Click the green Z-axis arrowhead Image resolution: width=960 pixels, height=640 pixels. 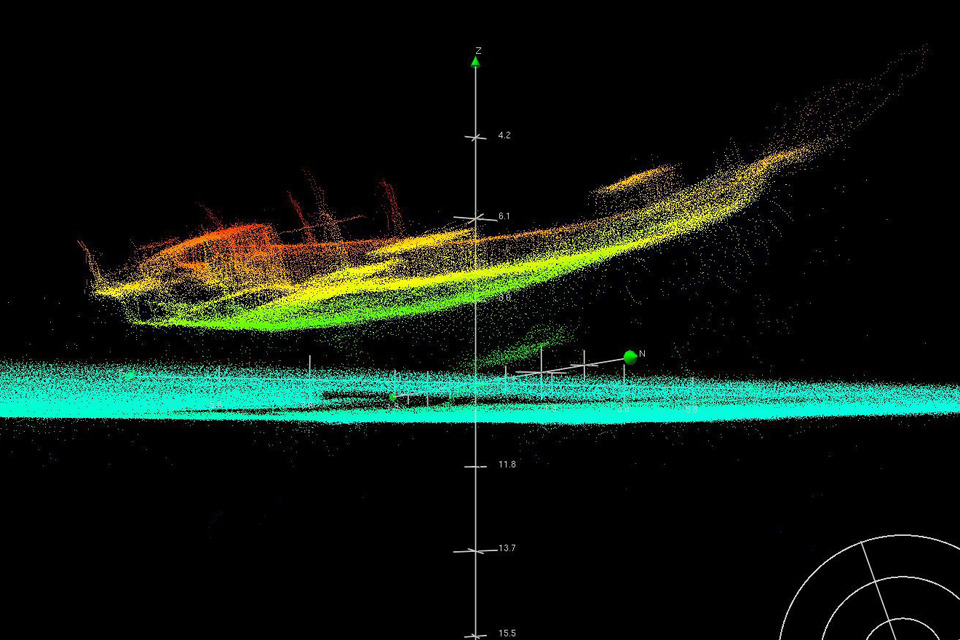coord(476,62)
